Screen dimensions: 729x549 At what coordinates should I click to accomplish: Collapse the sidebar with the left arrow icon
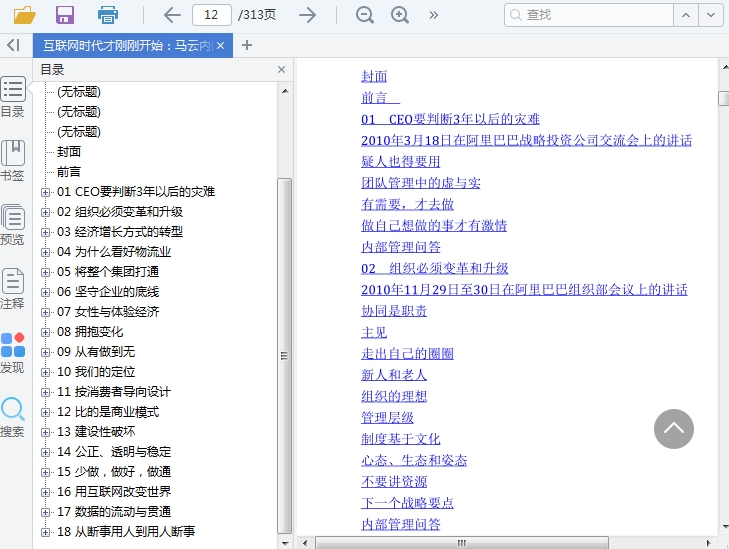click(x=13, y=45)
